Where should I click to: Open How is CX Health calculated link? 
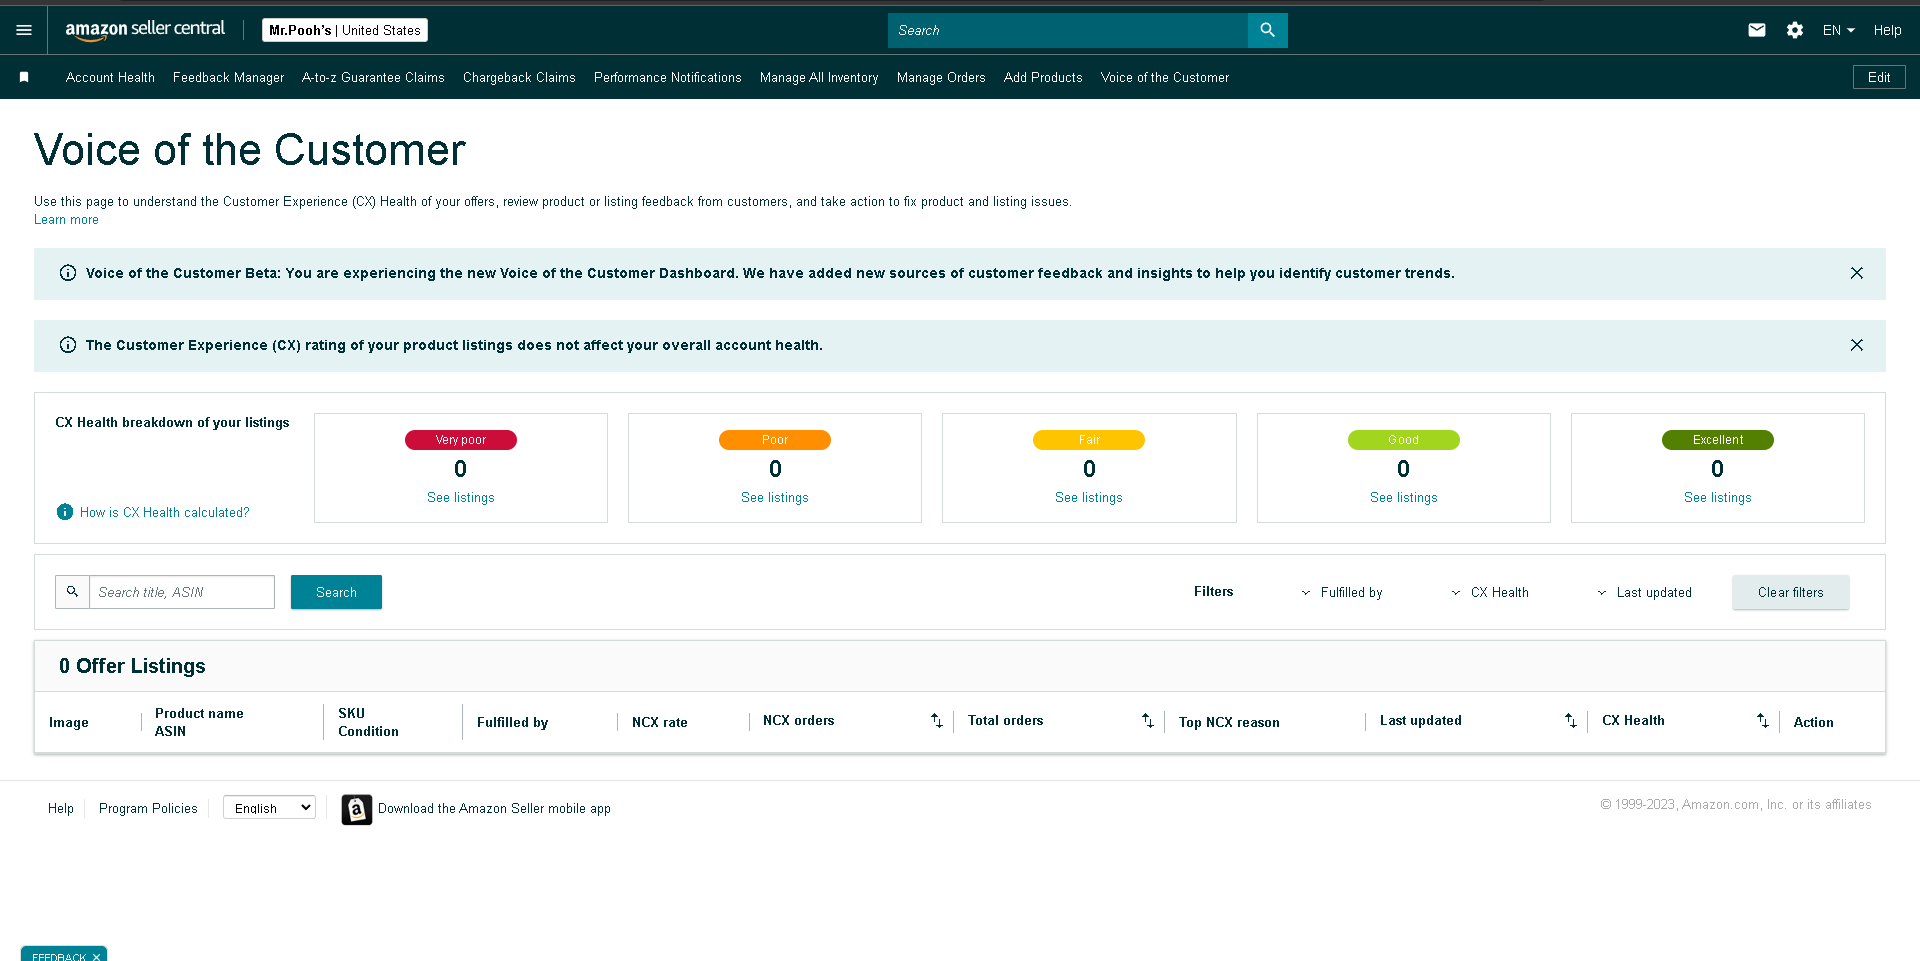[x=165, y=512]
